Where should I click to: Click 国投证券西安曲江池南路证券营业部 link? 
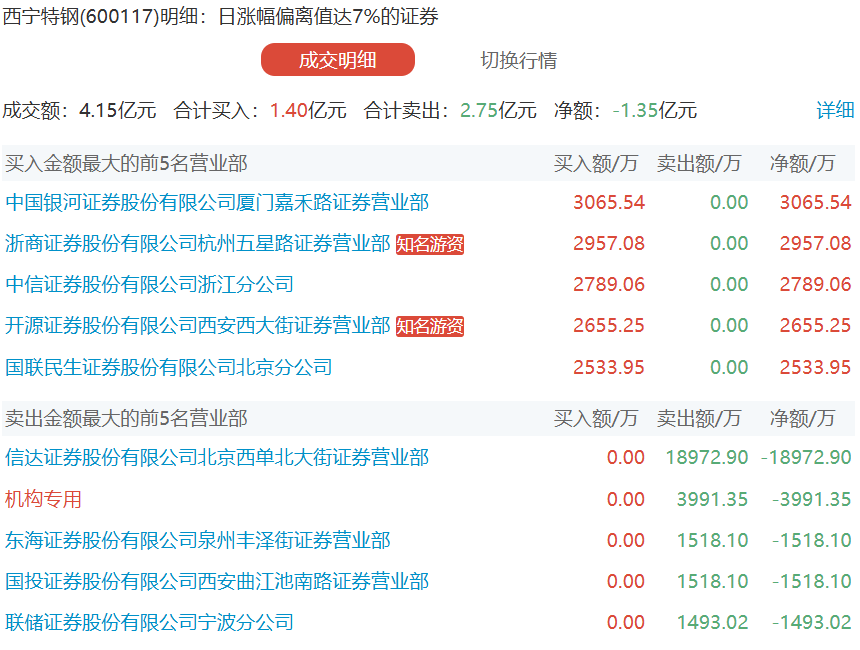[217, 581]
